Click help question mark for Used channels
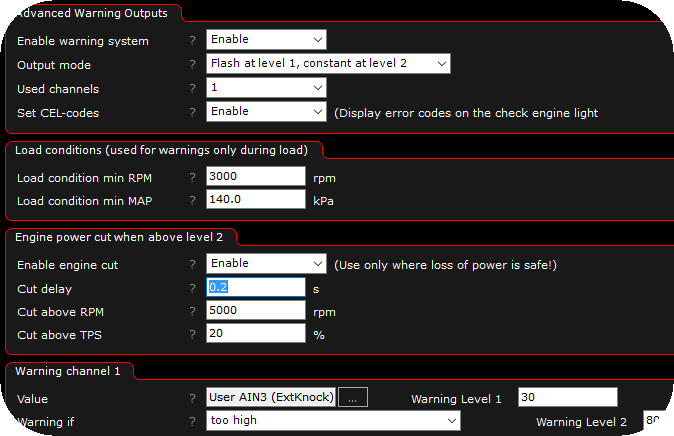674x436 pixels. pyautogui.click(x=192, y=89)
